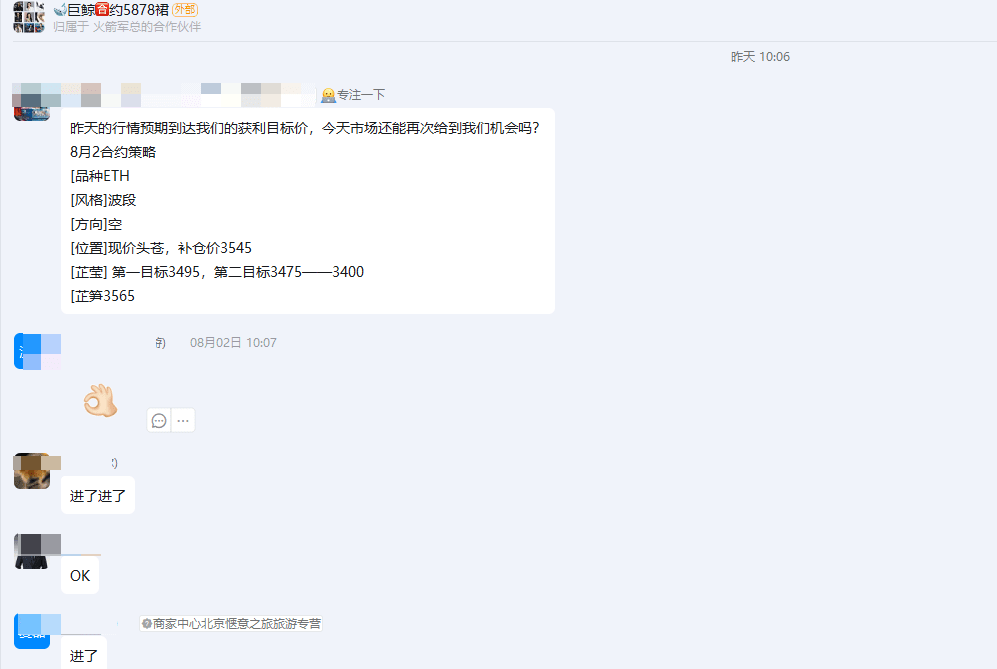Click the group chat avatar at top
This screenshot has height=669, width=997.
pos(29,17)
